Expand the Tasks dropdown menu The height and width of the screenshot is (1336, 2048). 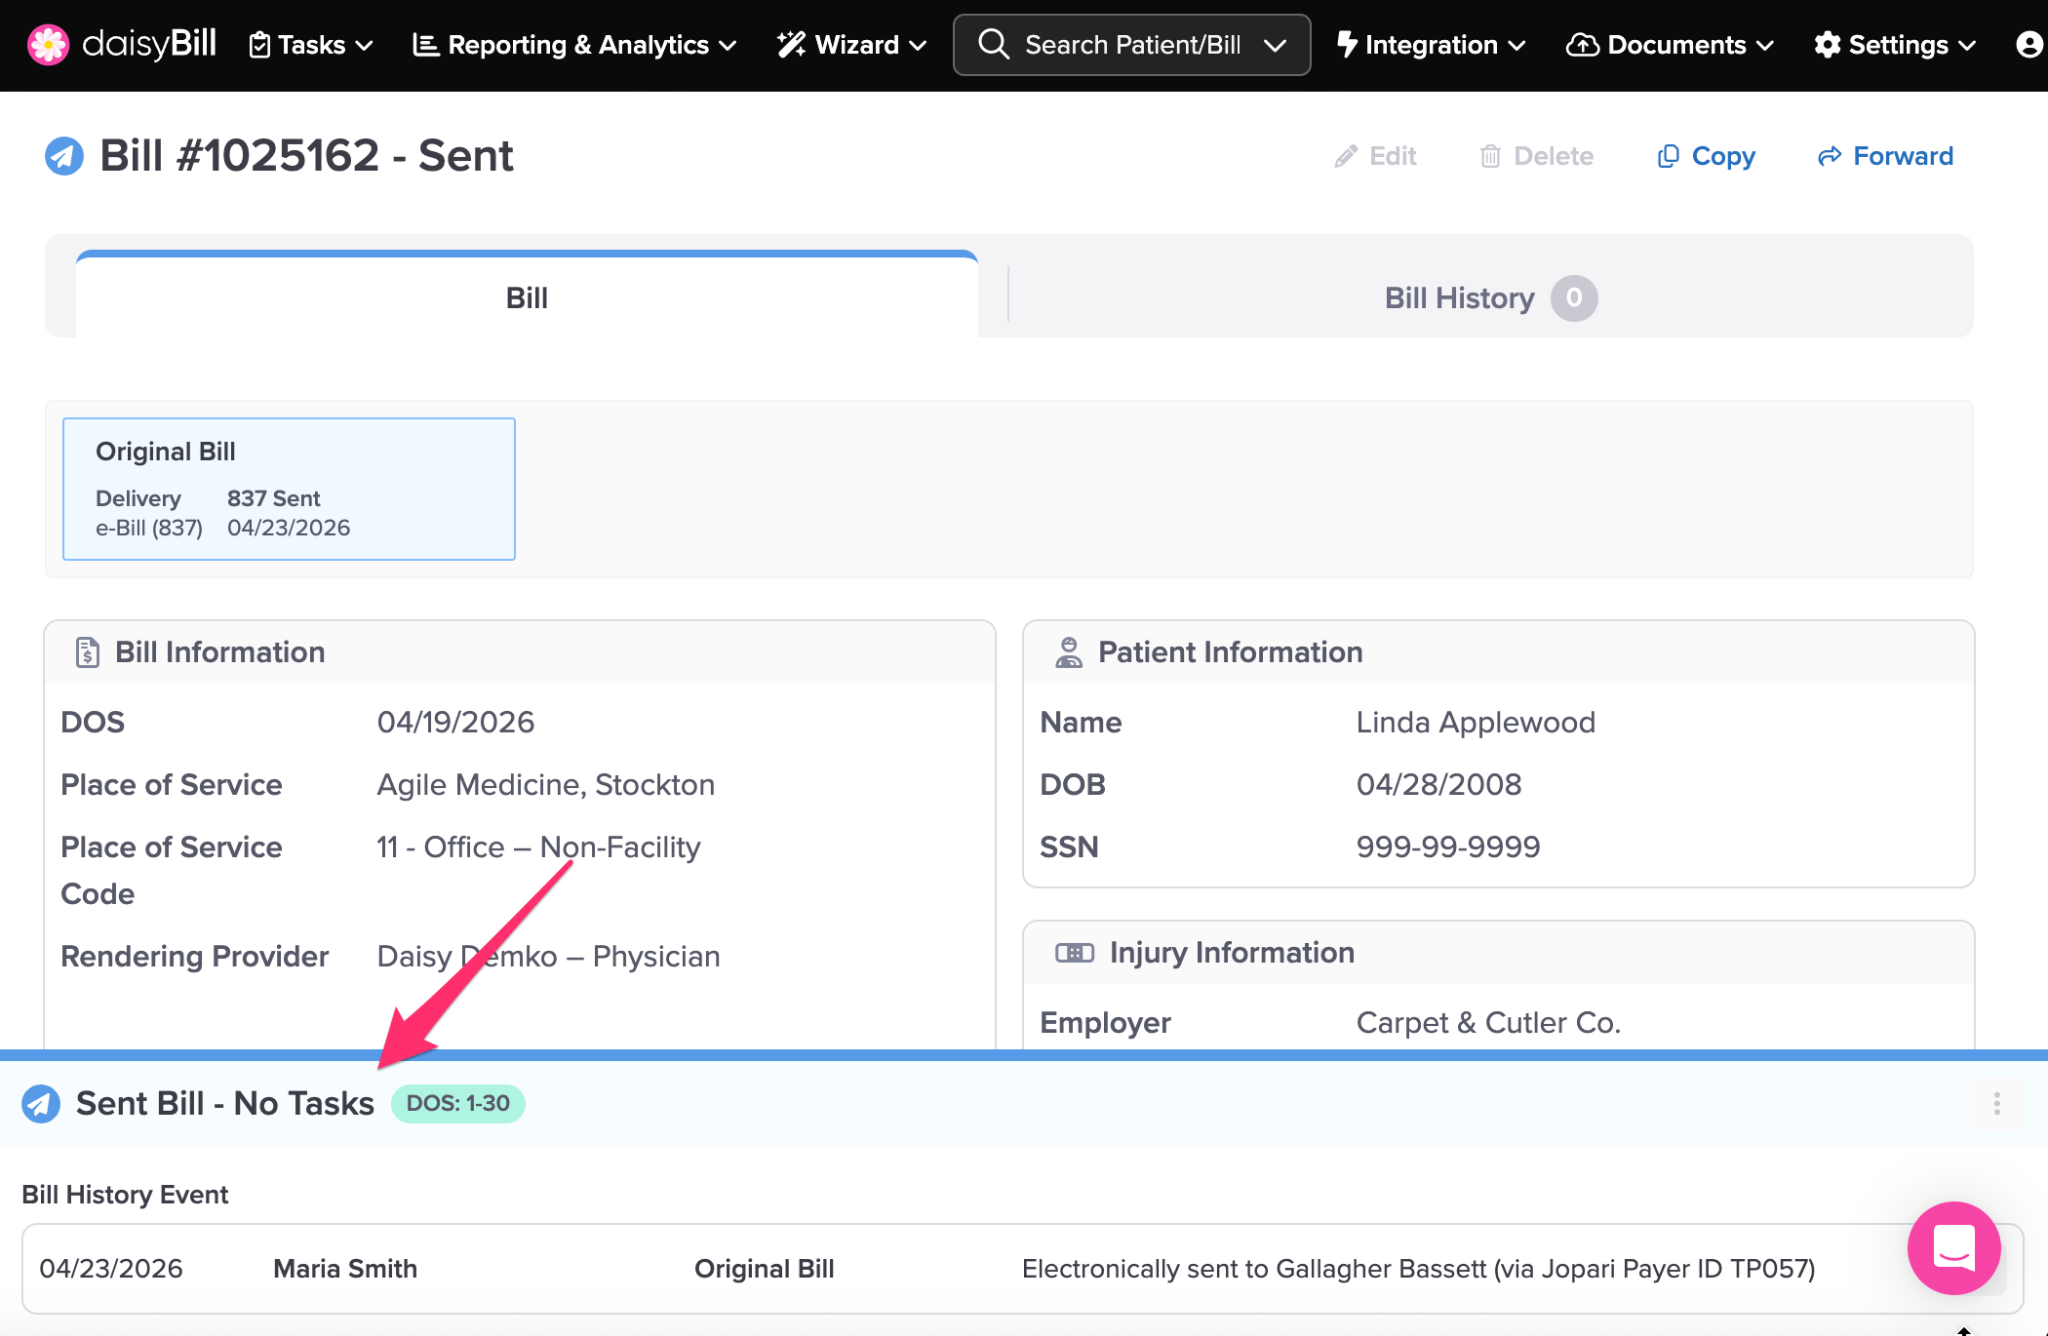tap(310, 45)
